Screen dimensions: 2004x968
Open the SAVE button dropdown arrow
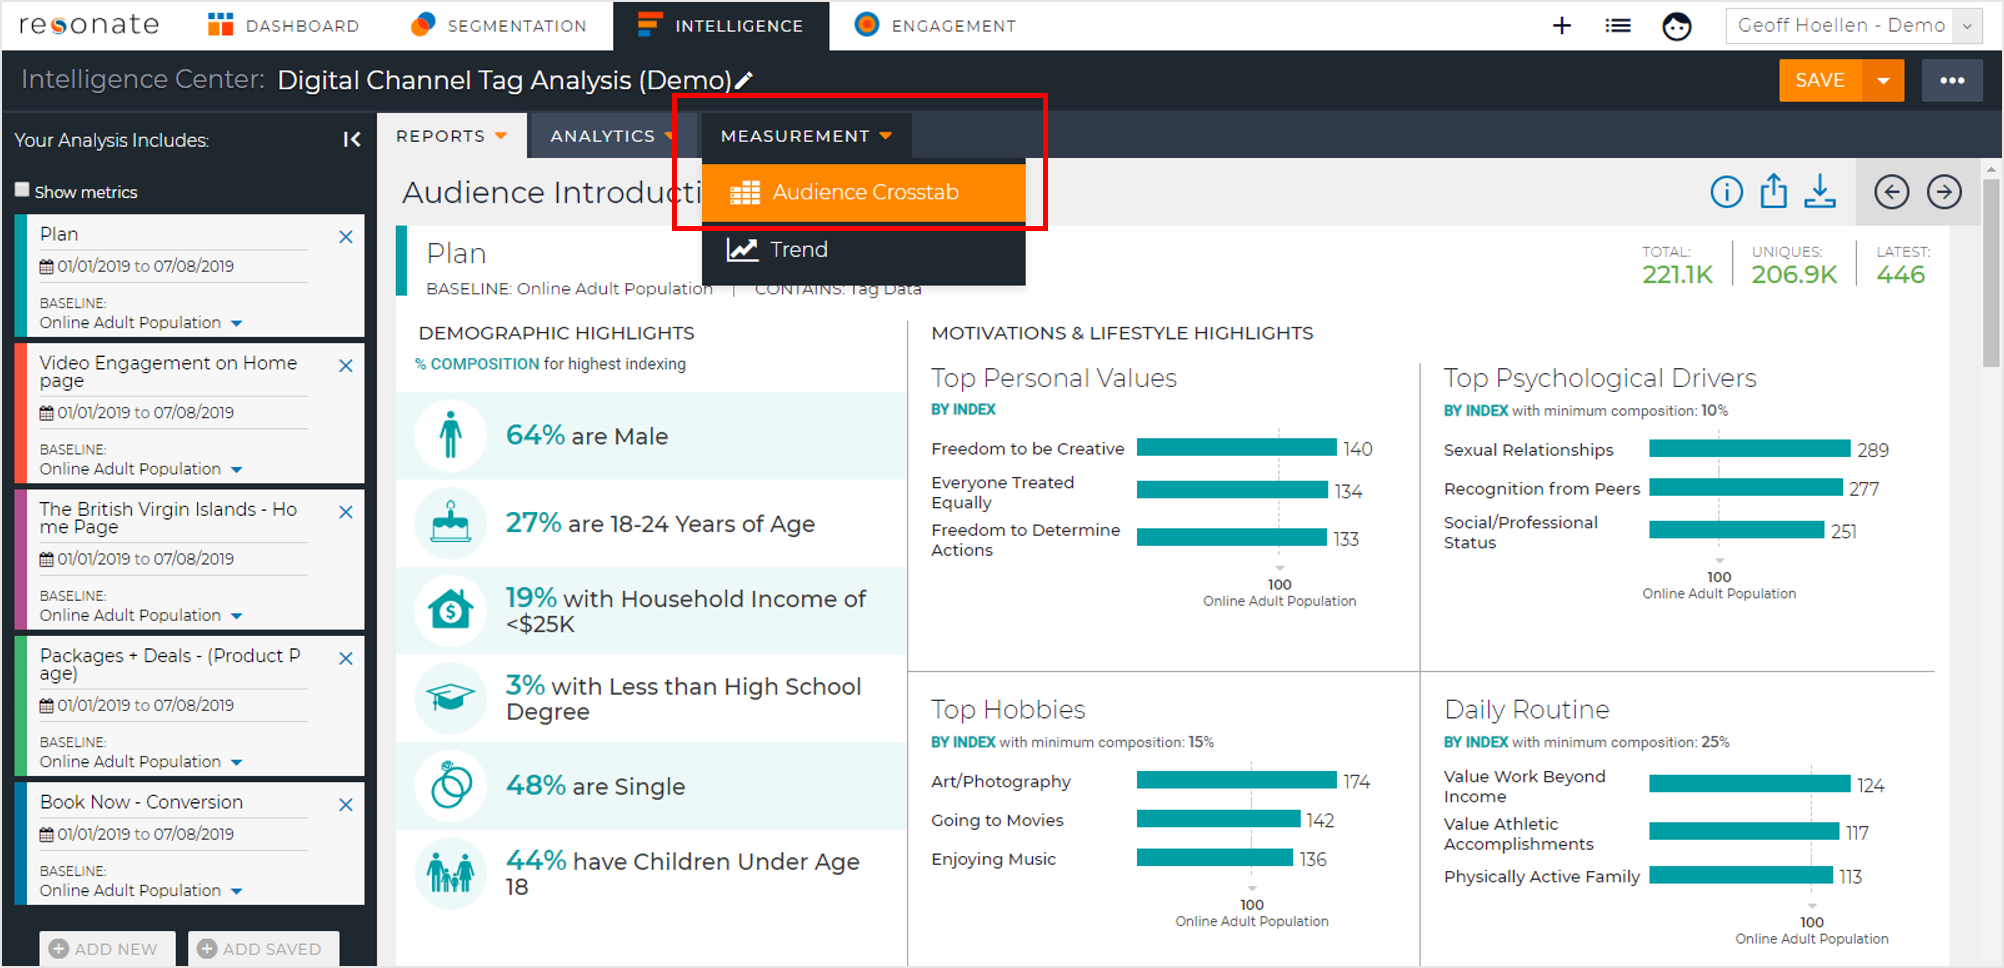click(1883, 81)
